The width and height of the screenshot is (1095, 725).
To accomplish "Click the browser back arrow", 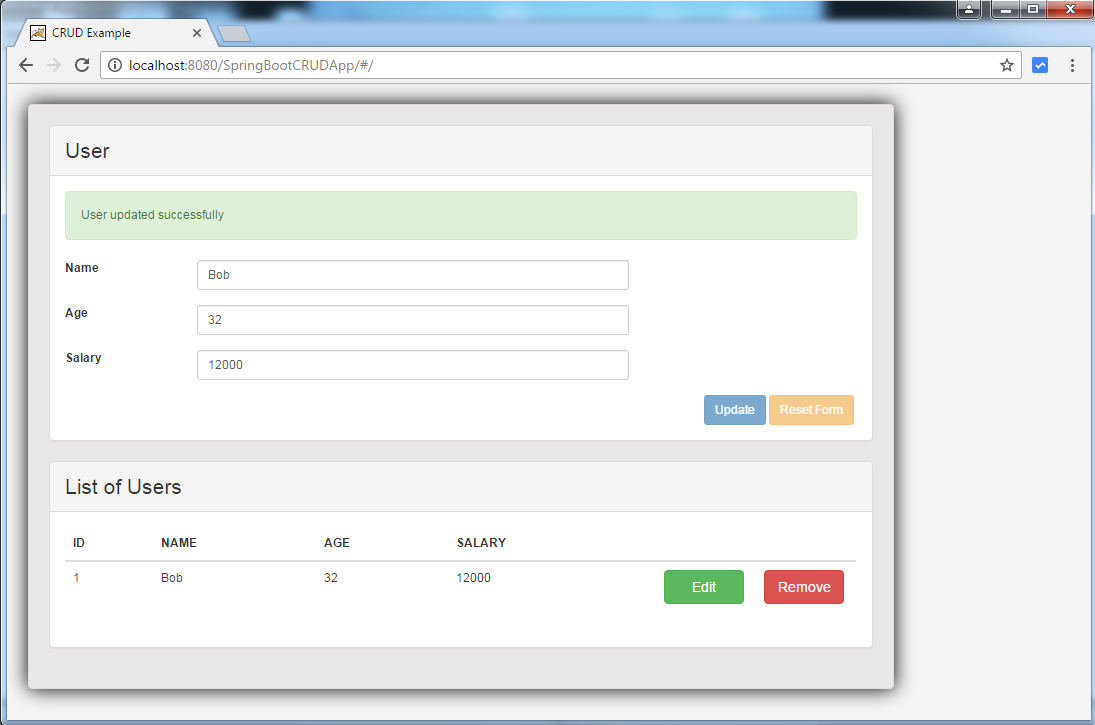I will (25, 64).
